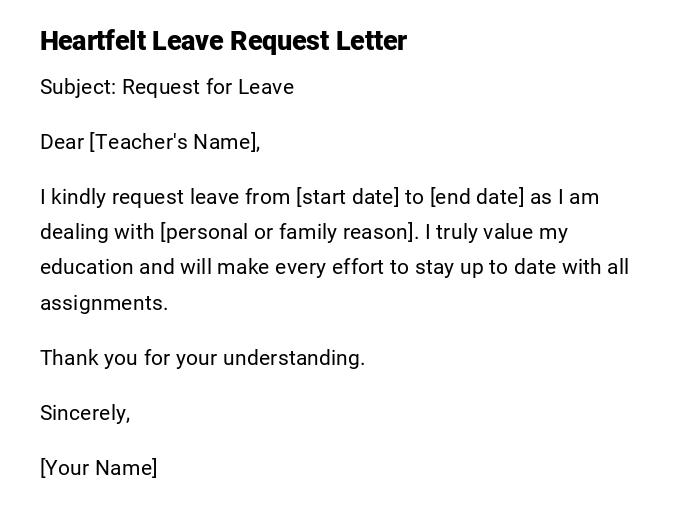
Task: Click the [Your Name] placeholder
Action: coord(98,468)
